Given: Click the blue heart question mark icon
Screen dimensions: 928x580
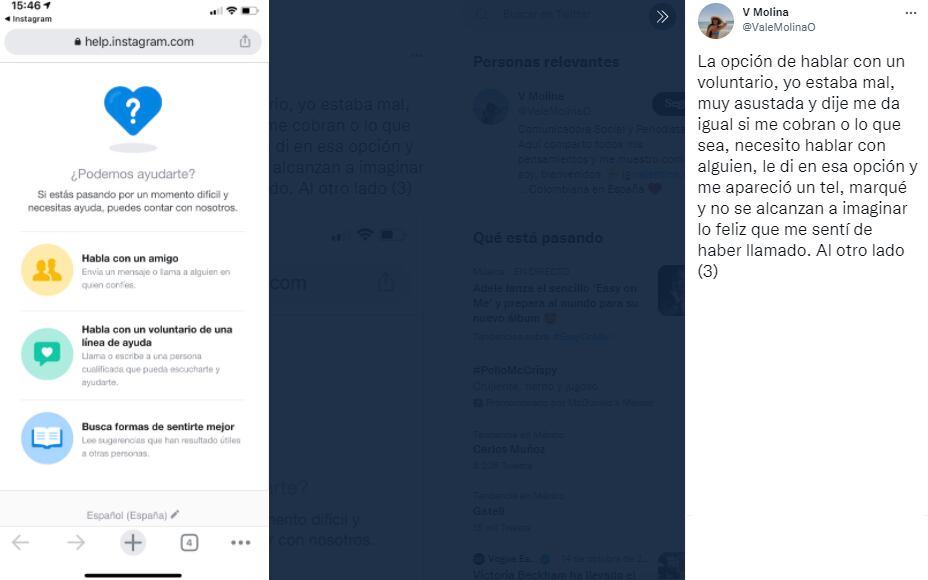Looking at the screenshot, I should point(133,111).
